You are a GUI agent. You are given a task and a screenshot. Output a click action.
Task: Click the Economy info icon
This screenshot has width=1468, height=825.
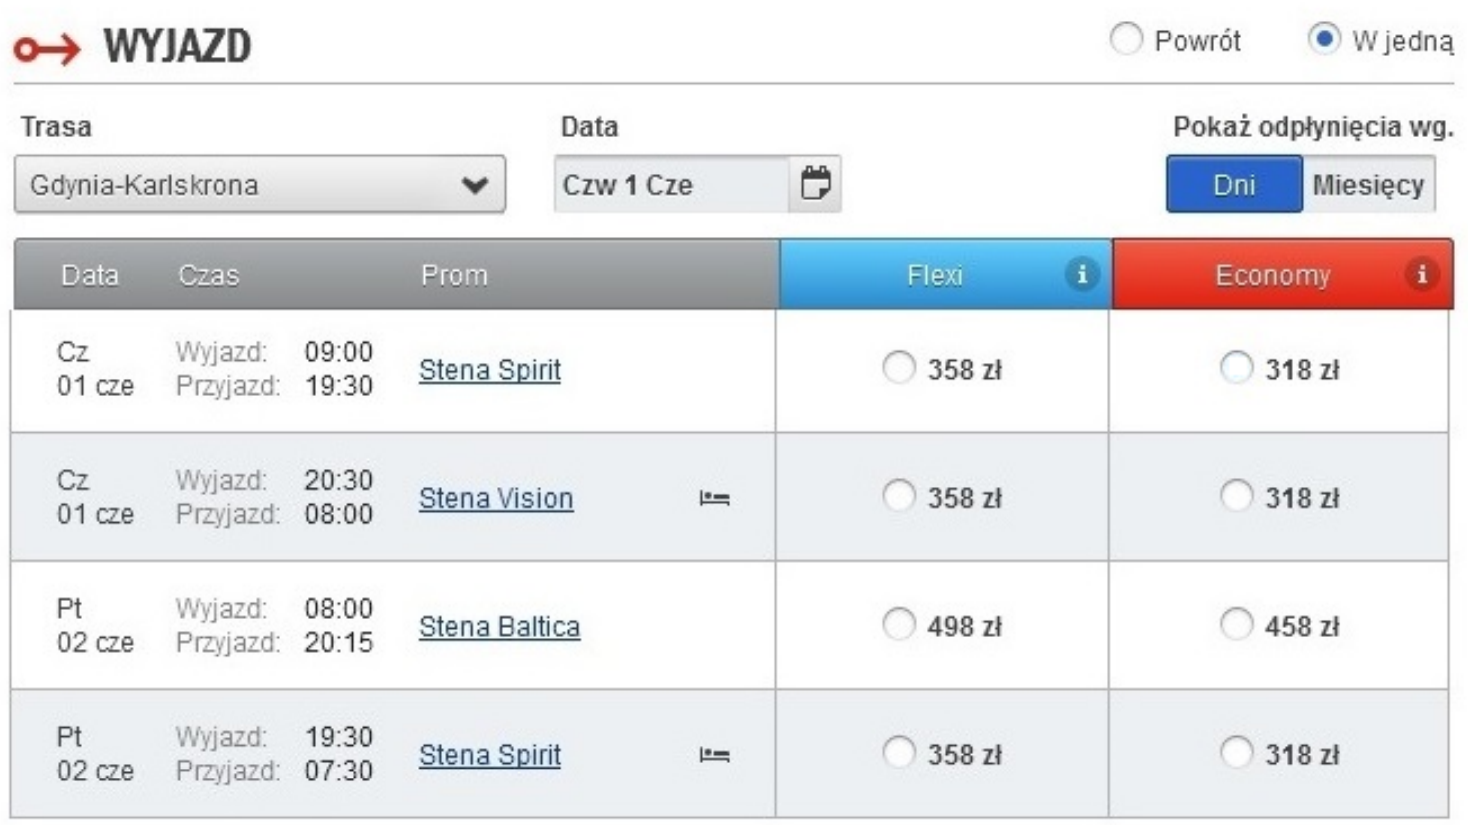click(x=1420, y=274)
